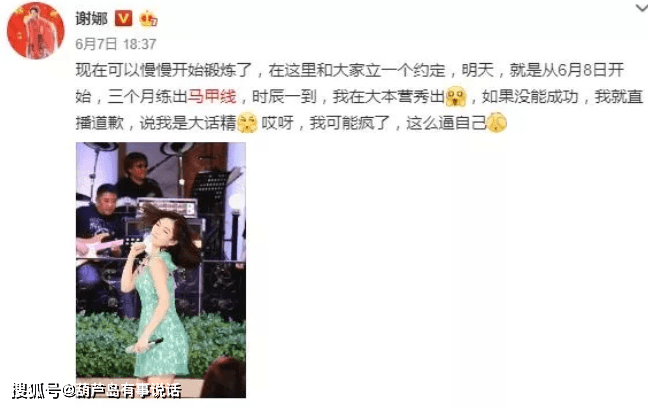Click the 谢娜 username link

coord(92,19)
